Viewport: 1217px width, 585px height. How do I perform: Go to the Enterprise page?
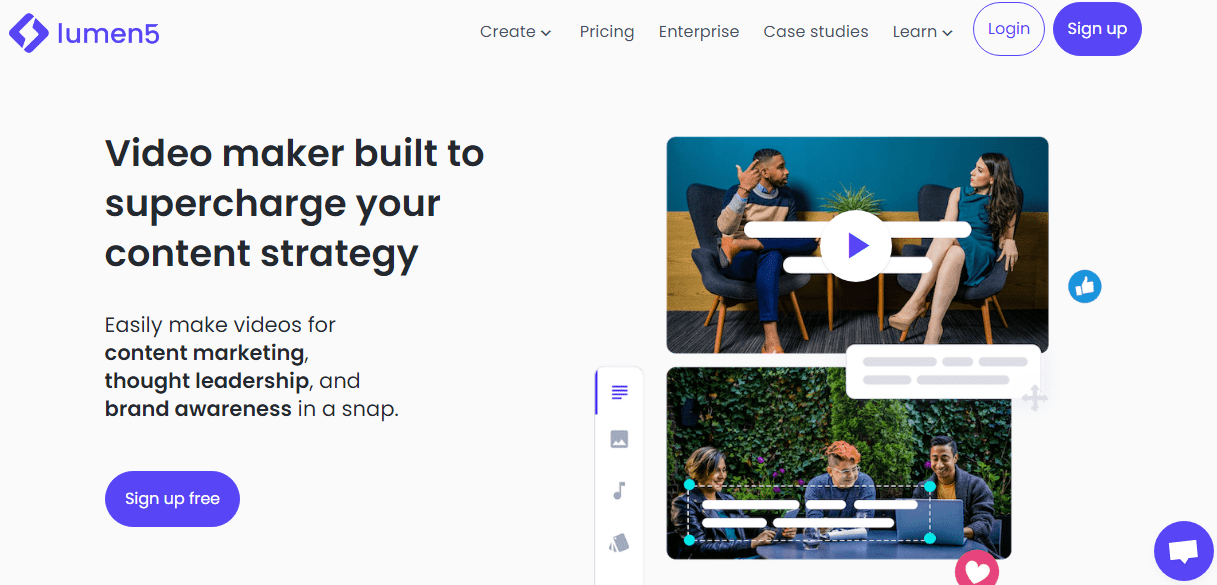click(x=699, y=32)
